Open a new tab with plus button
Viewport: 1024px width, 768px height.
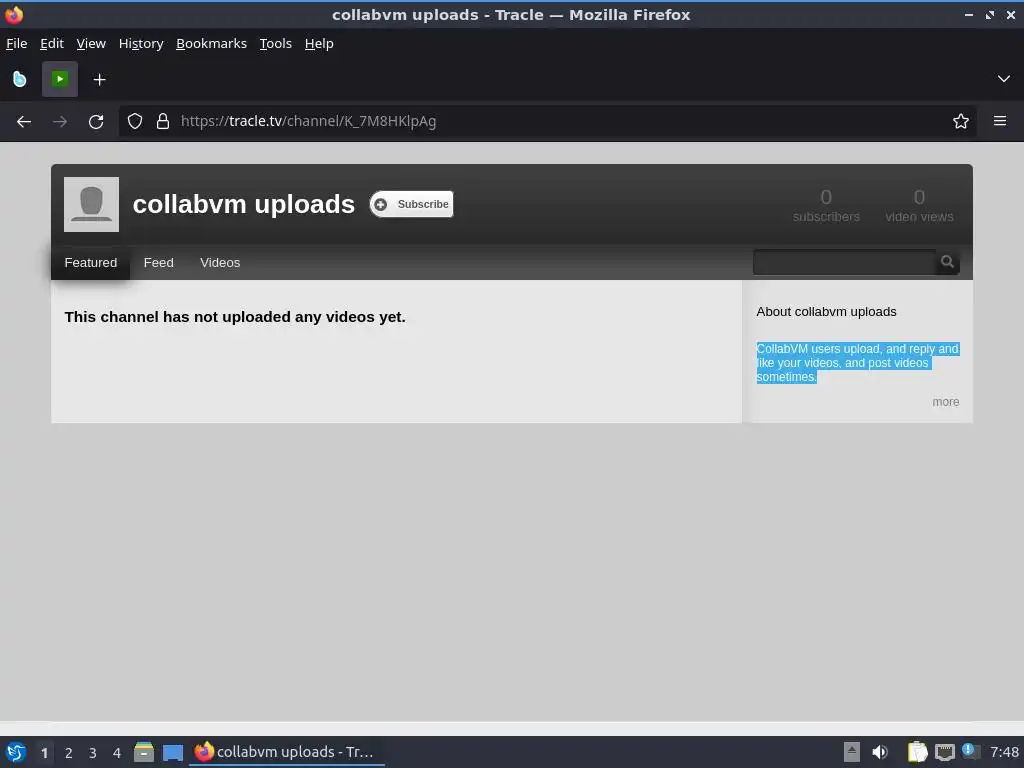(x=99, y=80)
